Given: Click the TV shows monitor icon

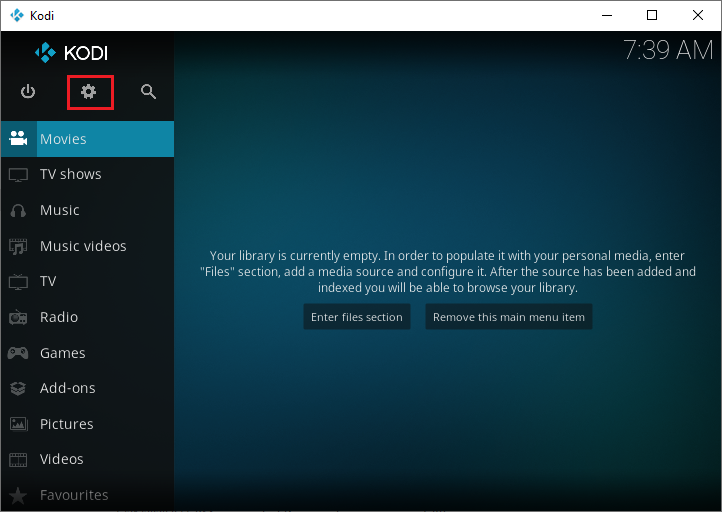Looking at the screenshot, I should click(x=18, y=175).
